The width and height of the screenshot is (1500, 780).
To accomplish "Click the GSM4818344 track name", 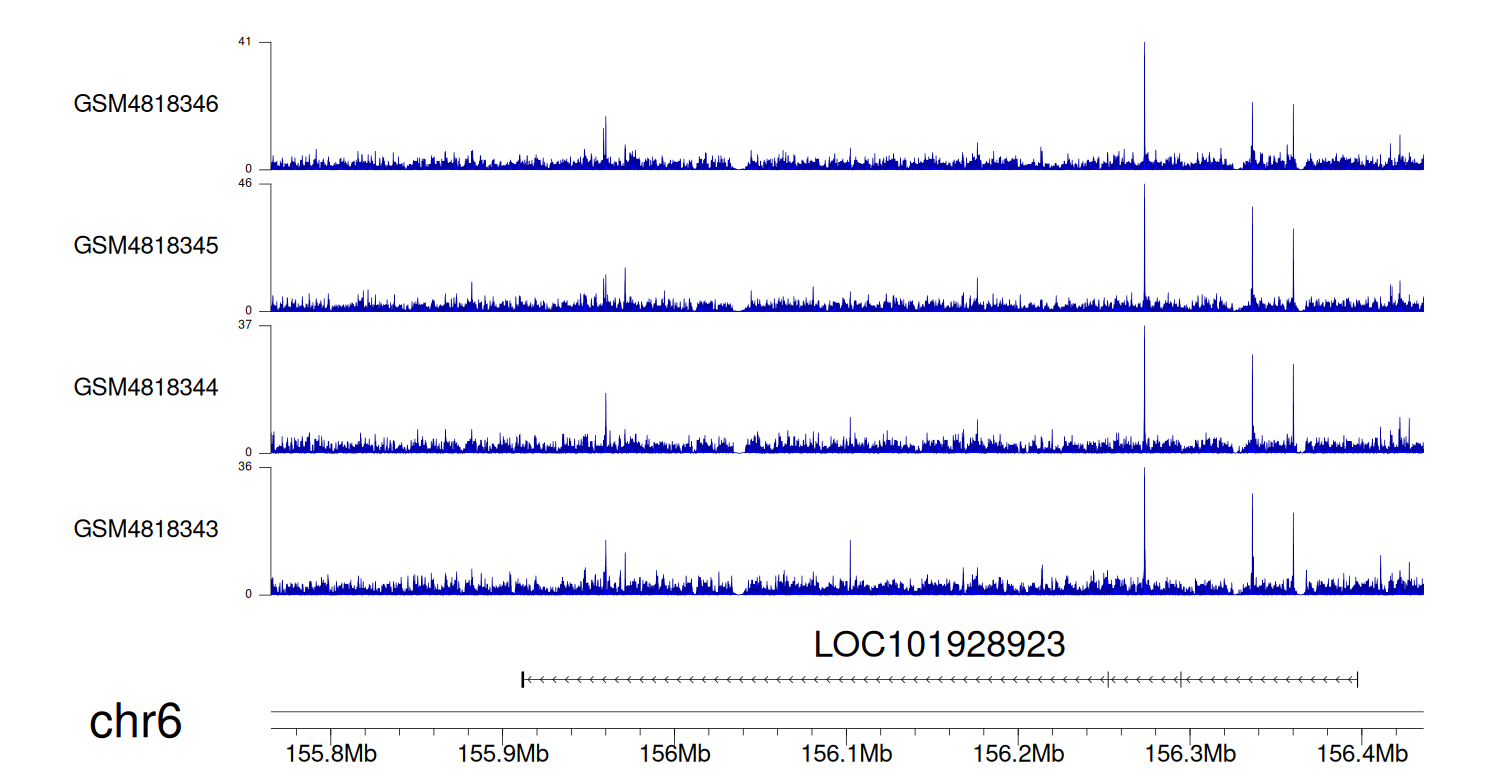I will [x=146, y=386].
